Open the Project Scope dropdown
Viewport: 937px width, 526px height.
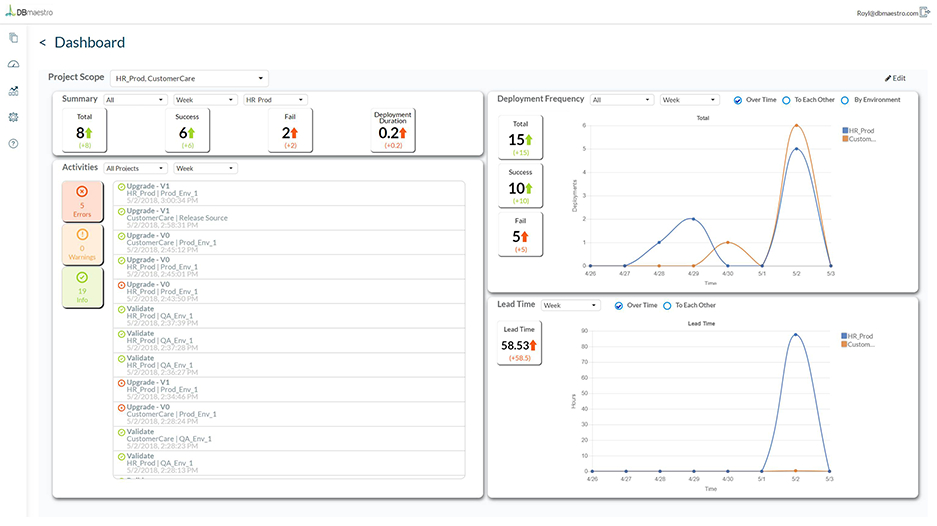point(189,78)
